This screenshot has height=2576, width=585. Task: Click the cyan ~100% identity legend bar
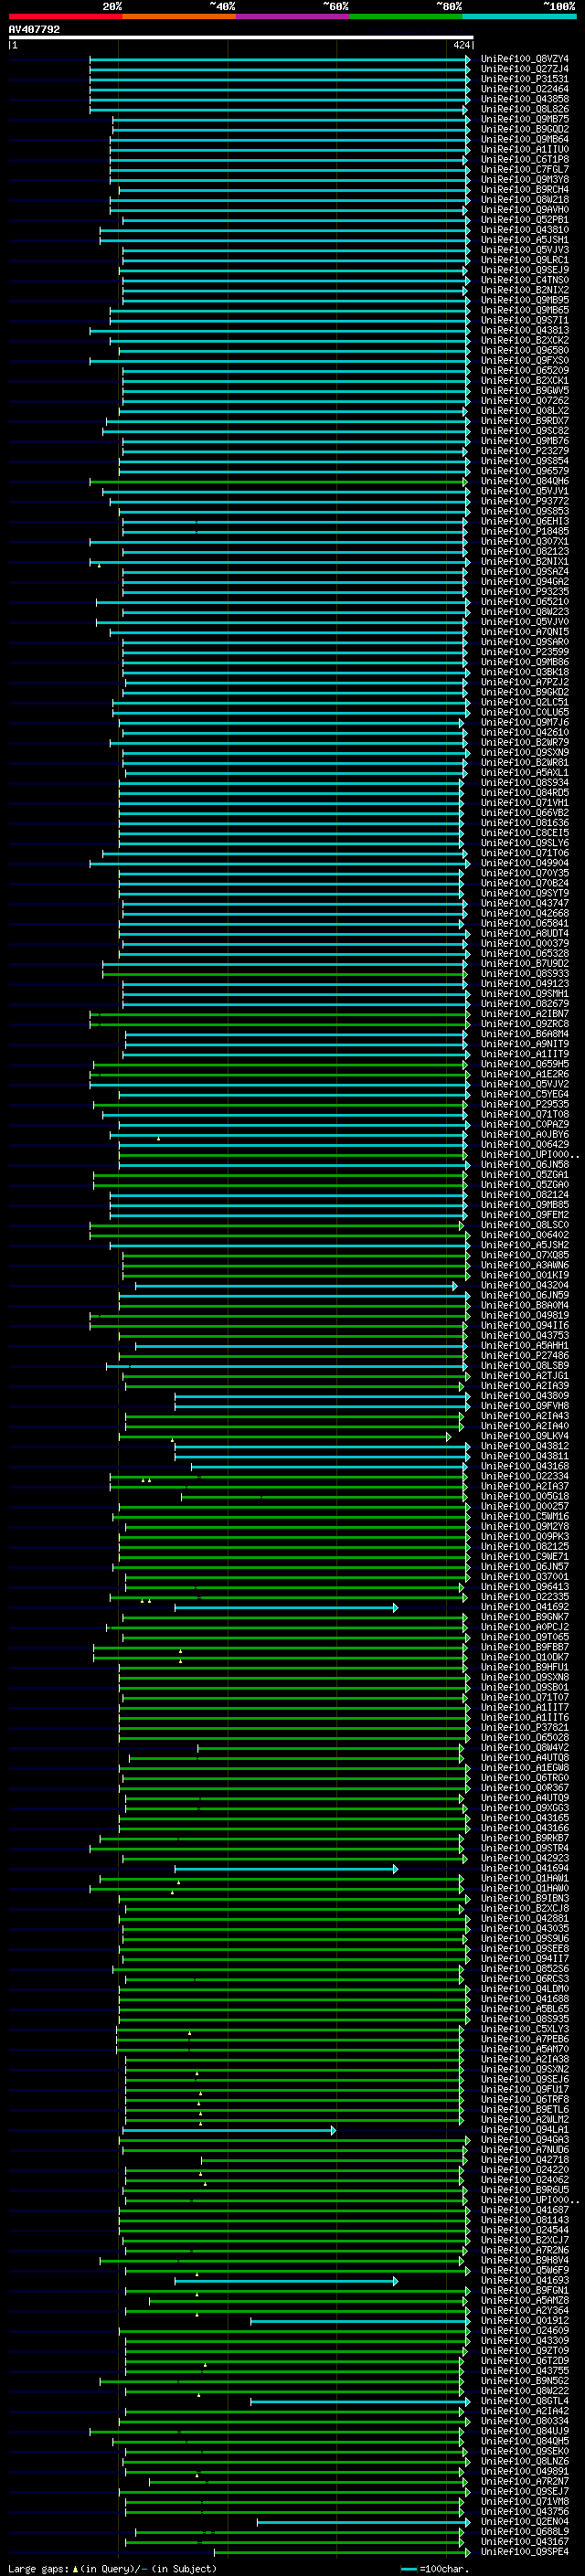(519, 16)
